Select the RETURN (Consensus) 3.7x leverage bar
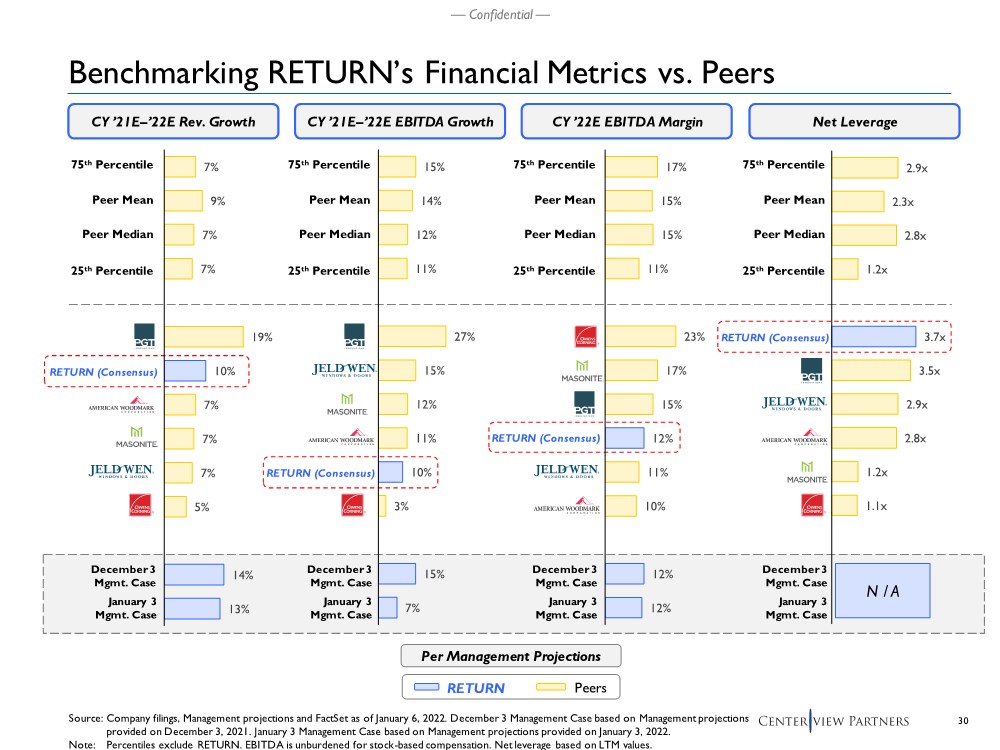 (x=873, y=337)
